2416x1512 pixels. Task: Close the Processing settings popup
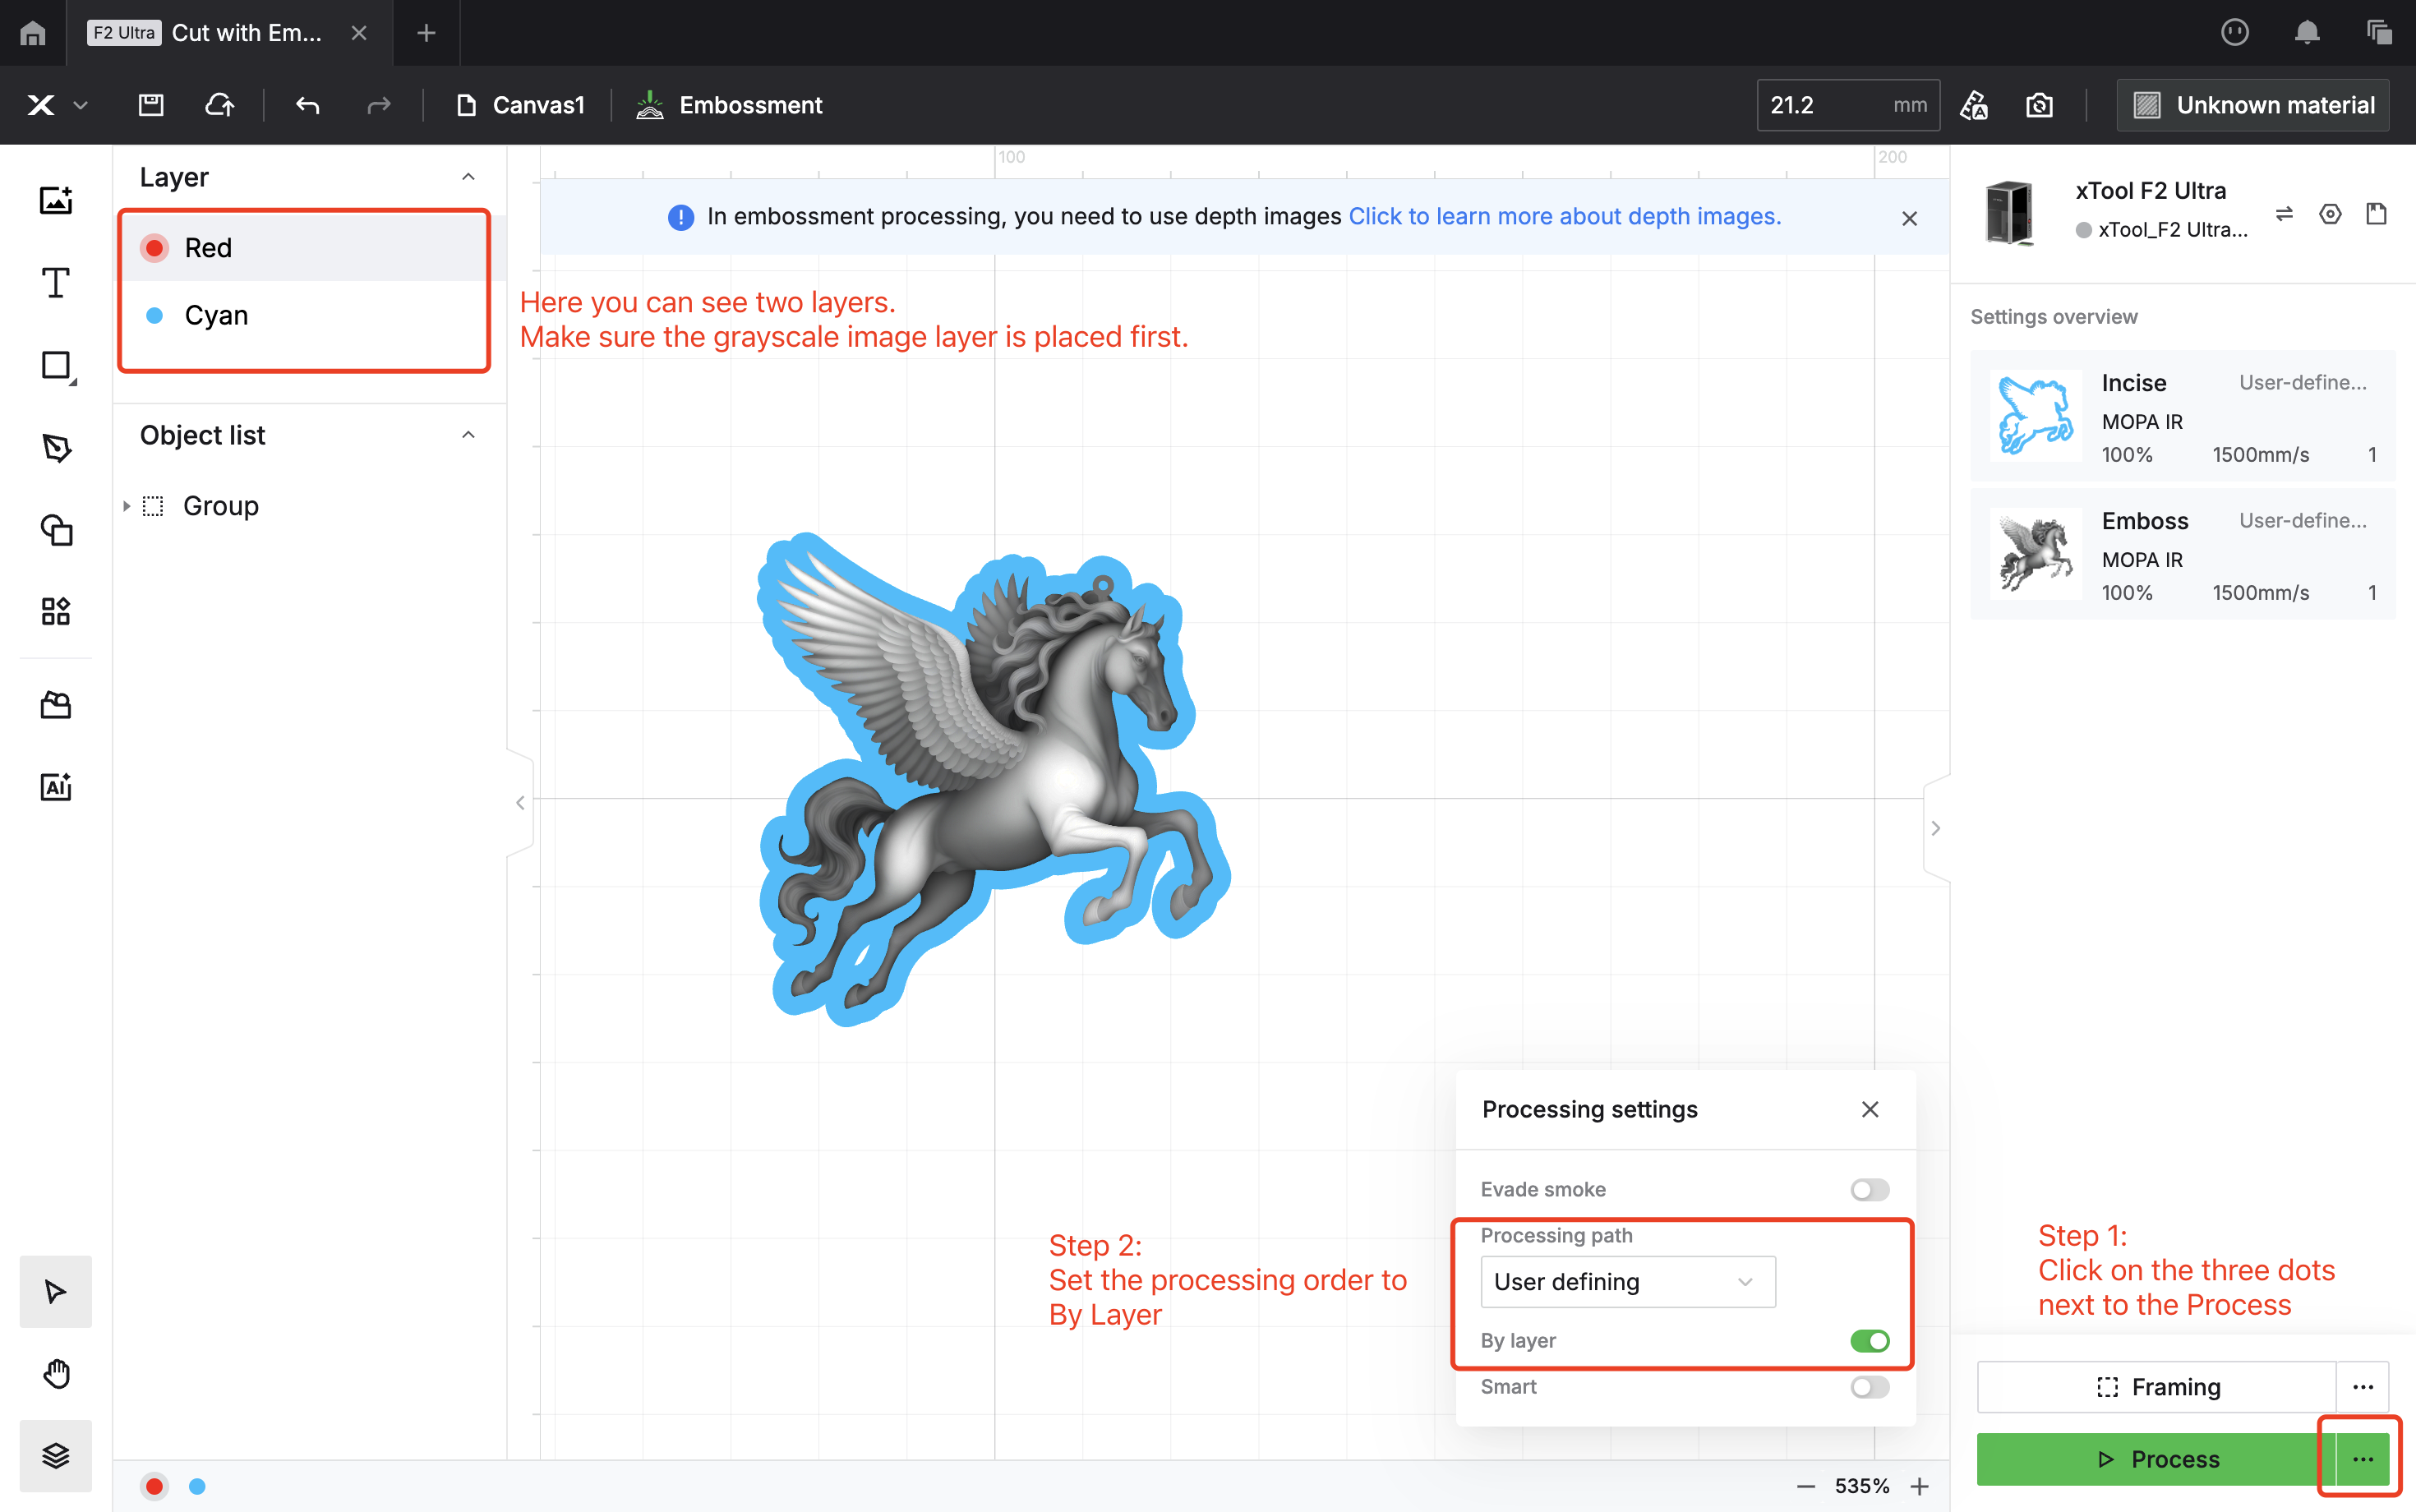[1870, 1109]
